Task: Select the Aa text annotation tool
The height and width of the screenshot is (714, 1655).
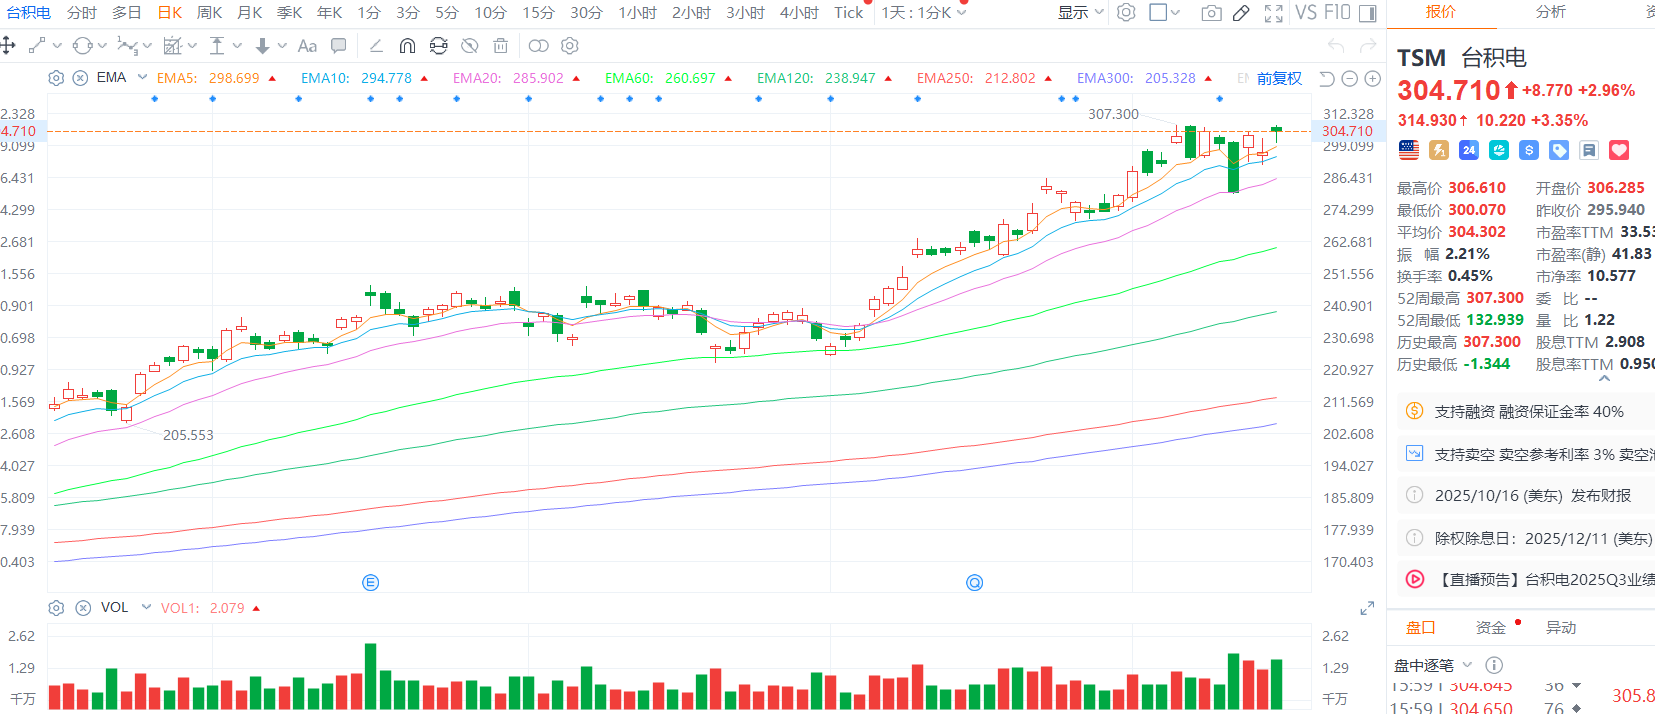Action: pos(307,45)
